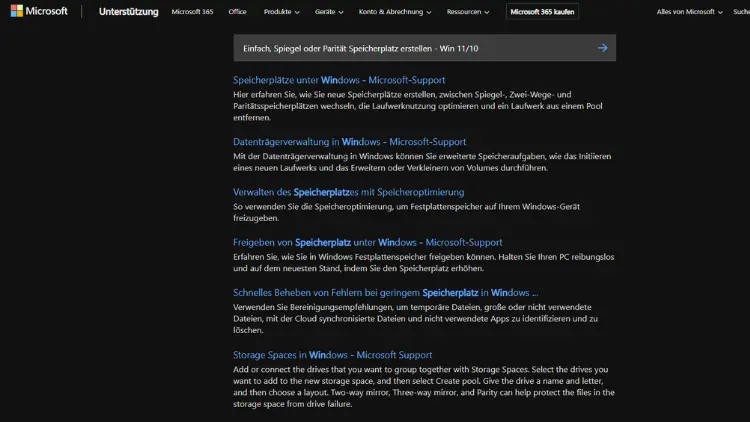Screen dimensions: 750x422
Task: Click the description starting 'Verwenden Sie Bereinigungsempfehlungen'
Action: point(416,318)
